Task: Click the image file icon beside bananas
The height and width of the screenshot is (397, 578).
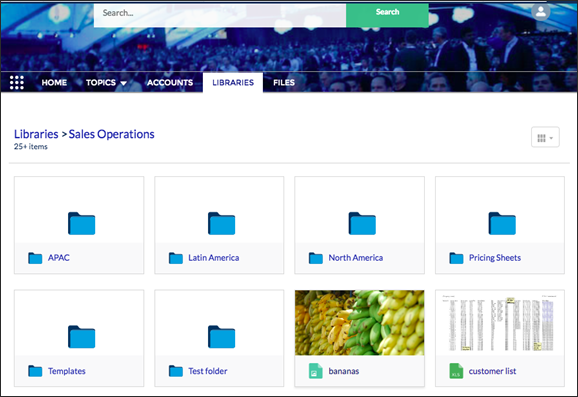Action: pos(316,371)
